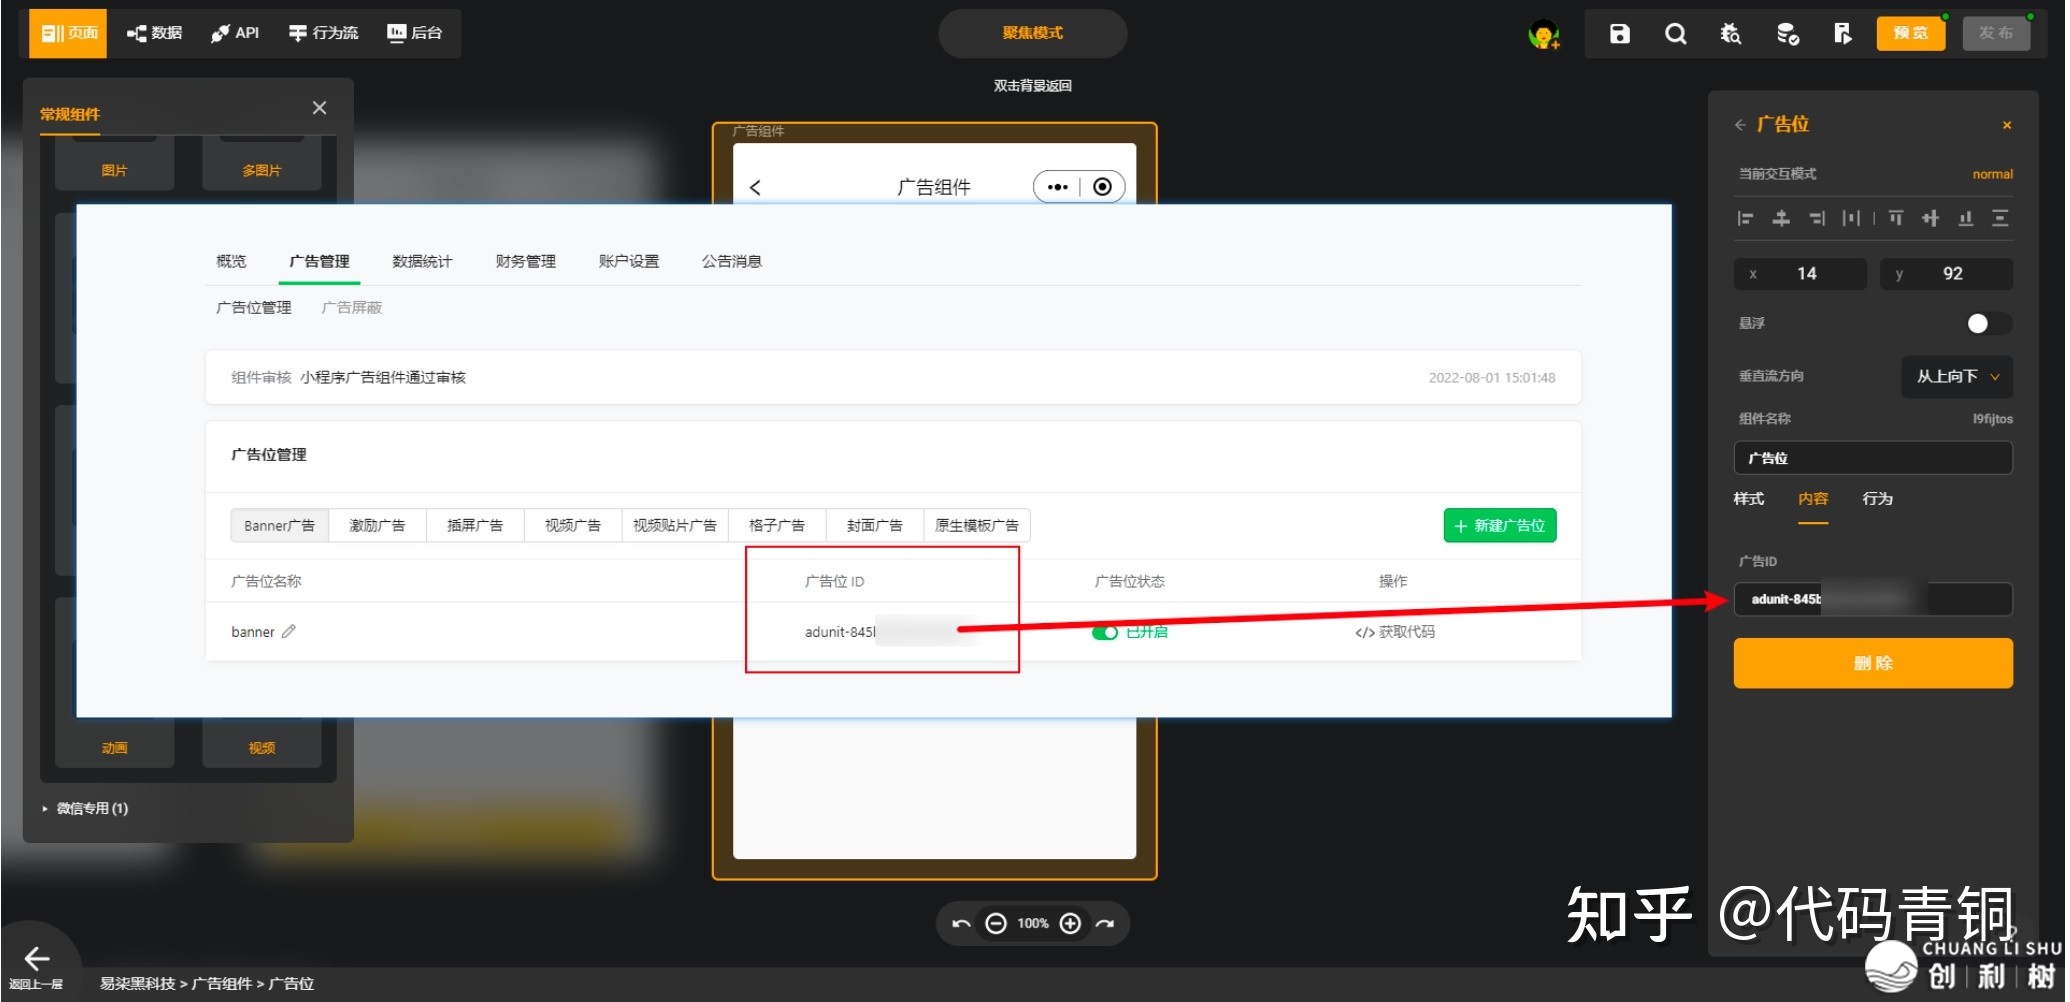Click the phone preview back chevron

755,188
